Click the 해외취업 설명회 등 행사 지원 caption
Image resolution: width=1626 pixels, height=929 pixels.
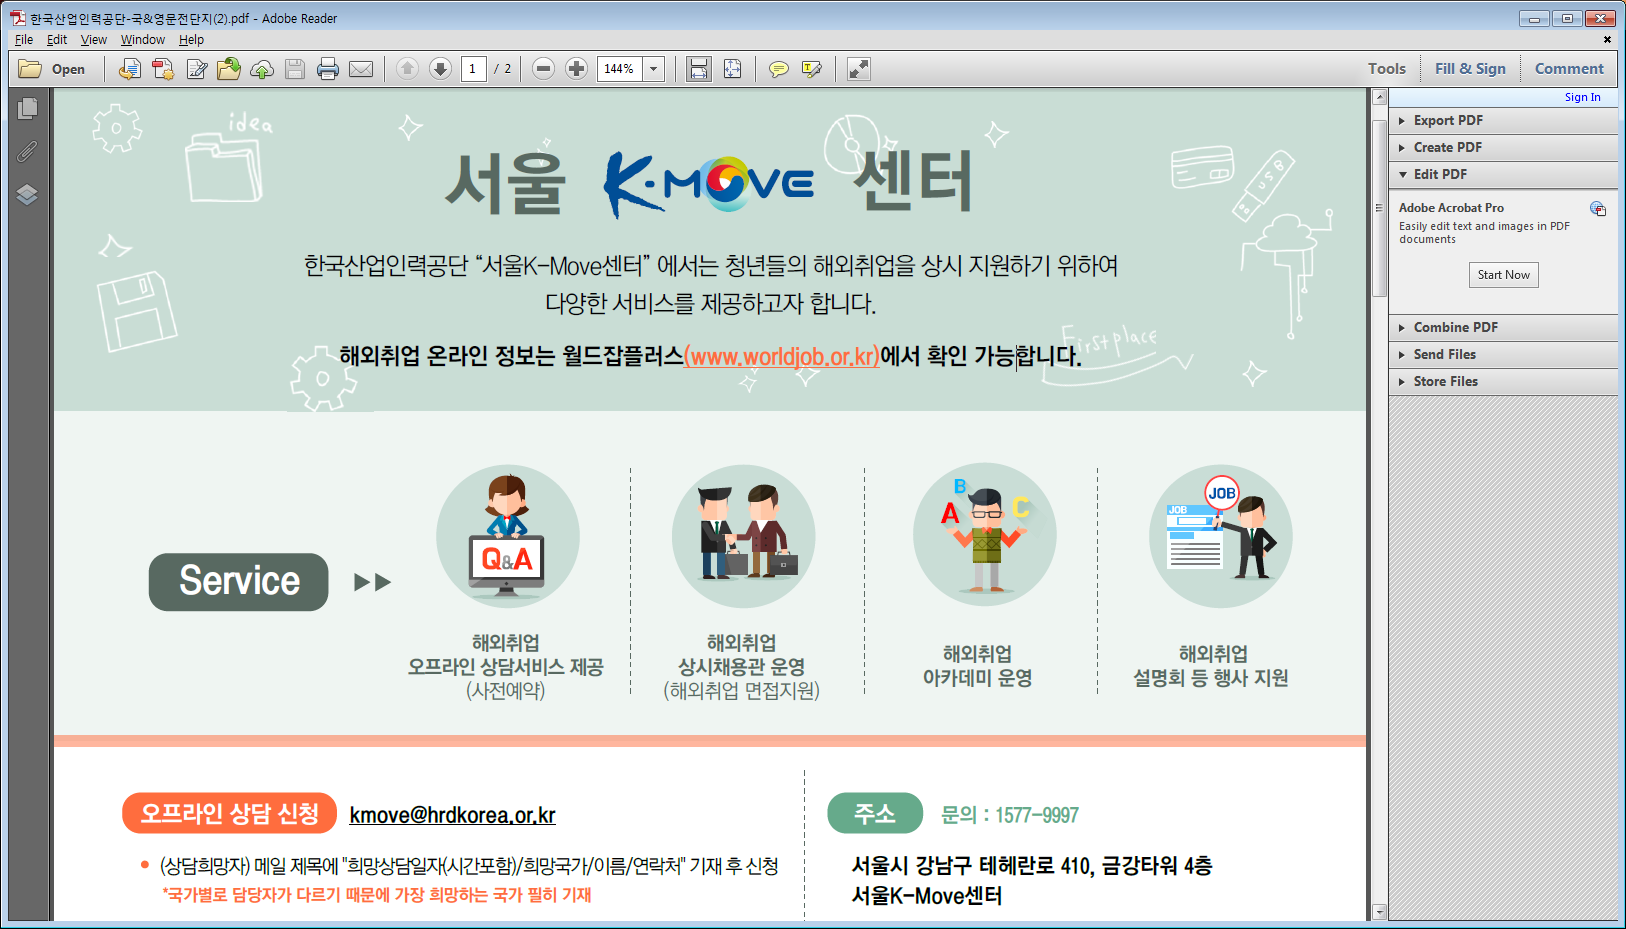click(x=1211, y=666)
